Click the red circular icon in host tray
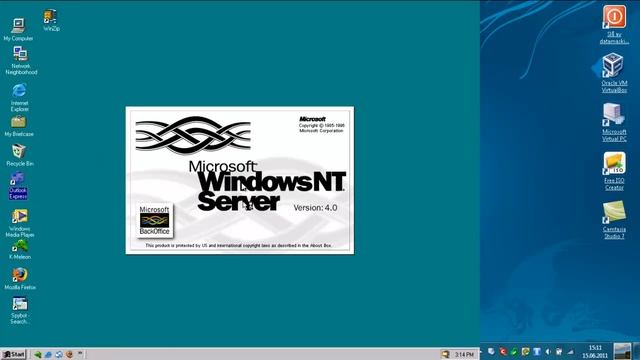The image size is (640, 360). tap(503, 351)
